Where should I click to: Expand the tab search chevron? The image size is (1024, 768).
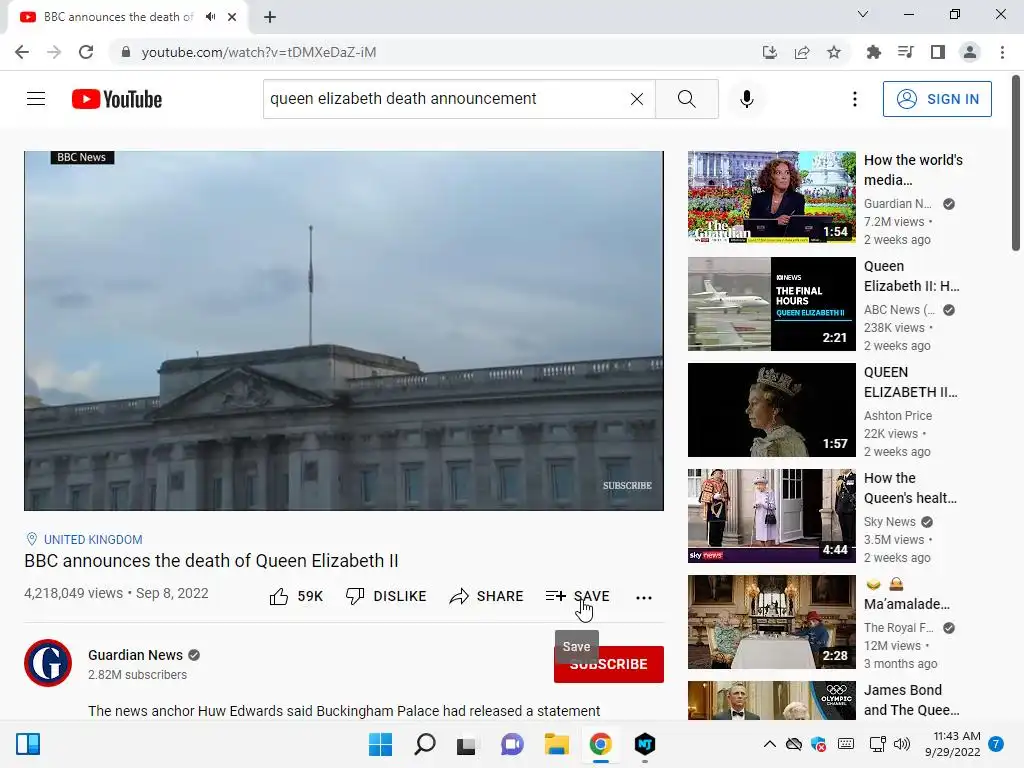863,14
